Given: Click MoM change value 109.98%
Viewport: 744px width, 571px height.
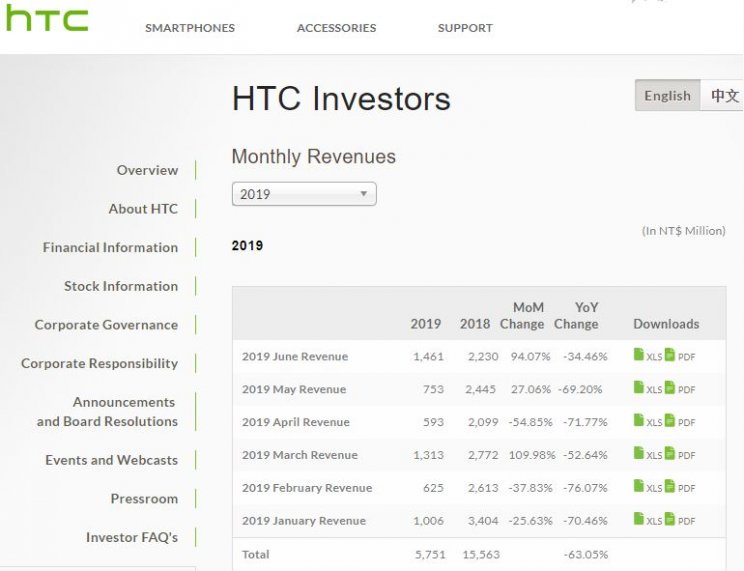Looking at the screenshot, I should [531, 455].
